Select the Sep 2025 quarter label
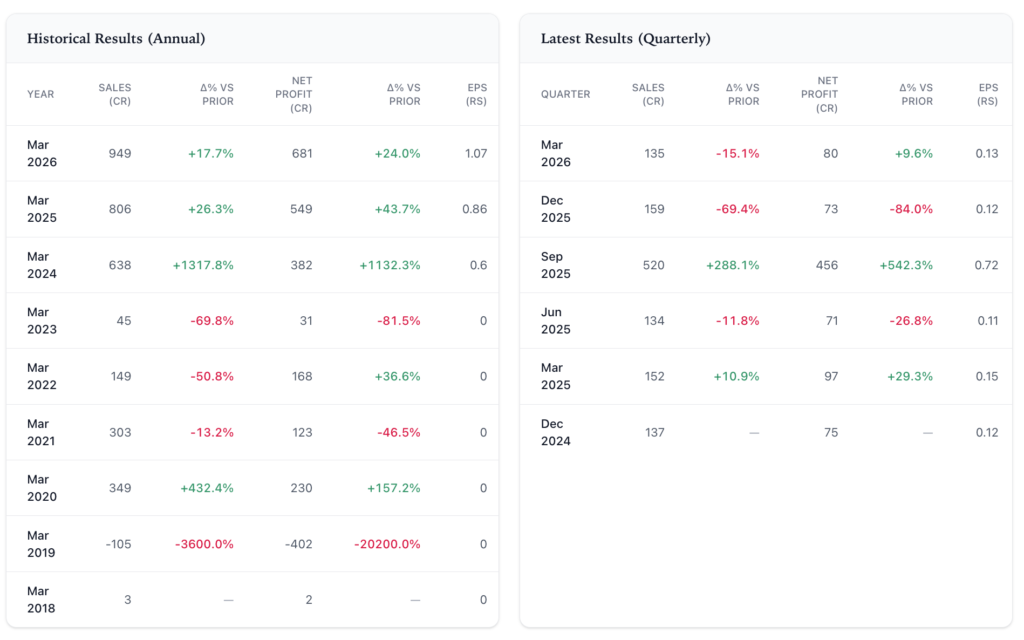Screen dimensions: 1024x640 point(555,265)
